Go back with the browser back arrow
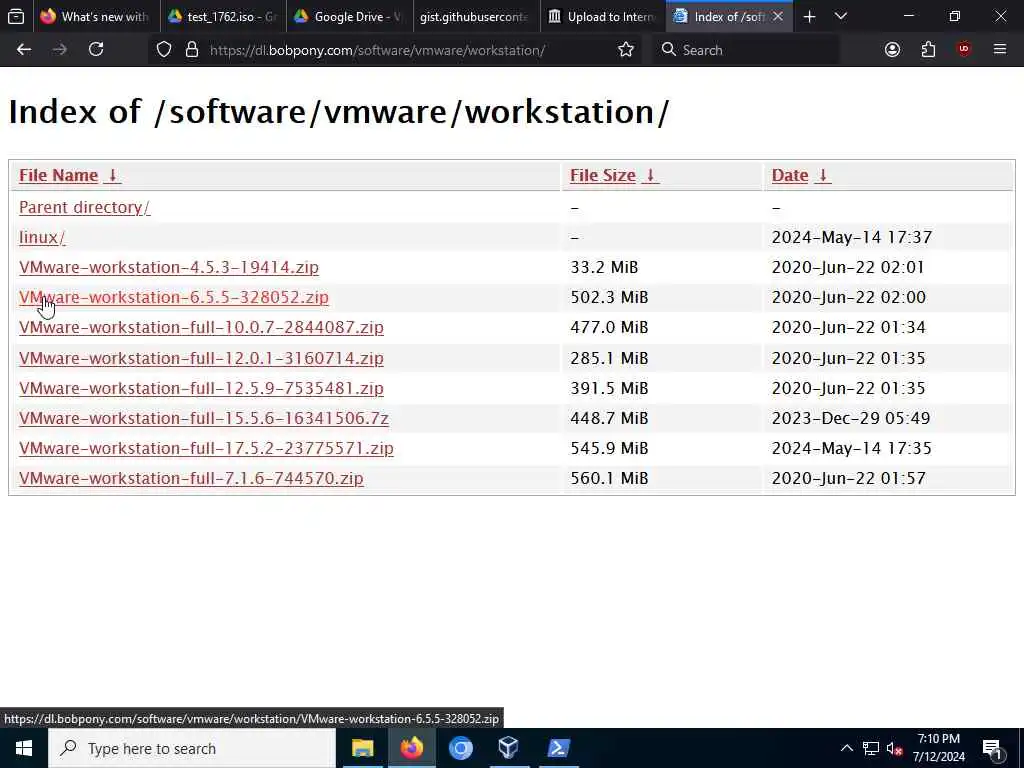1024x768 pixels. coord(24,50)
